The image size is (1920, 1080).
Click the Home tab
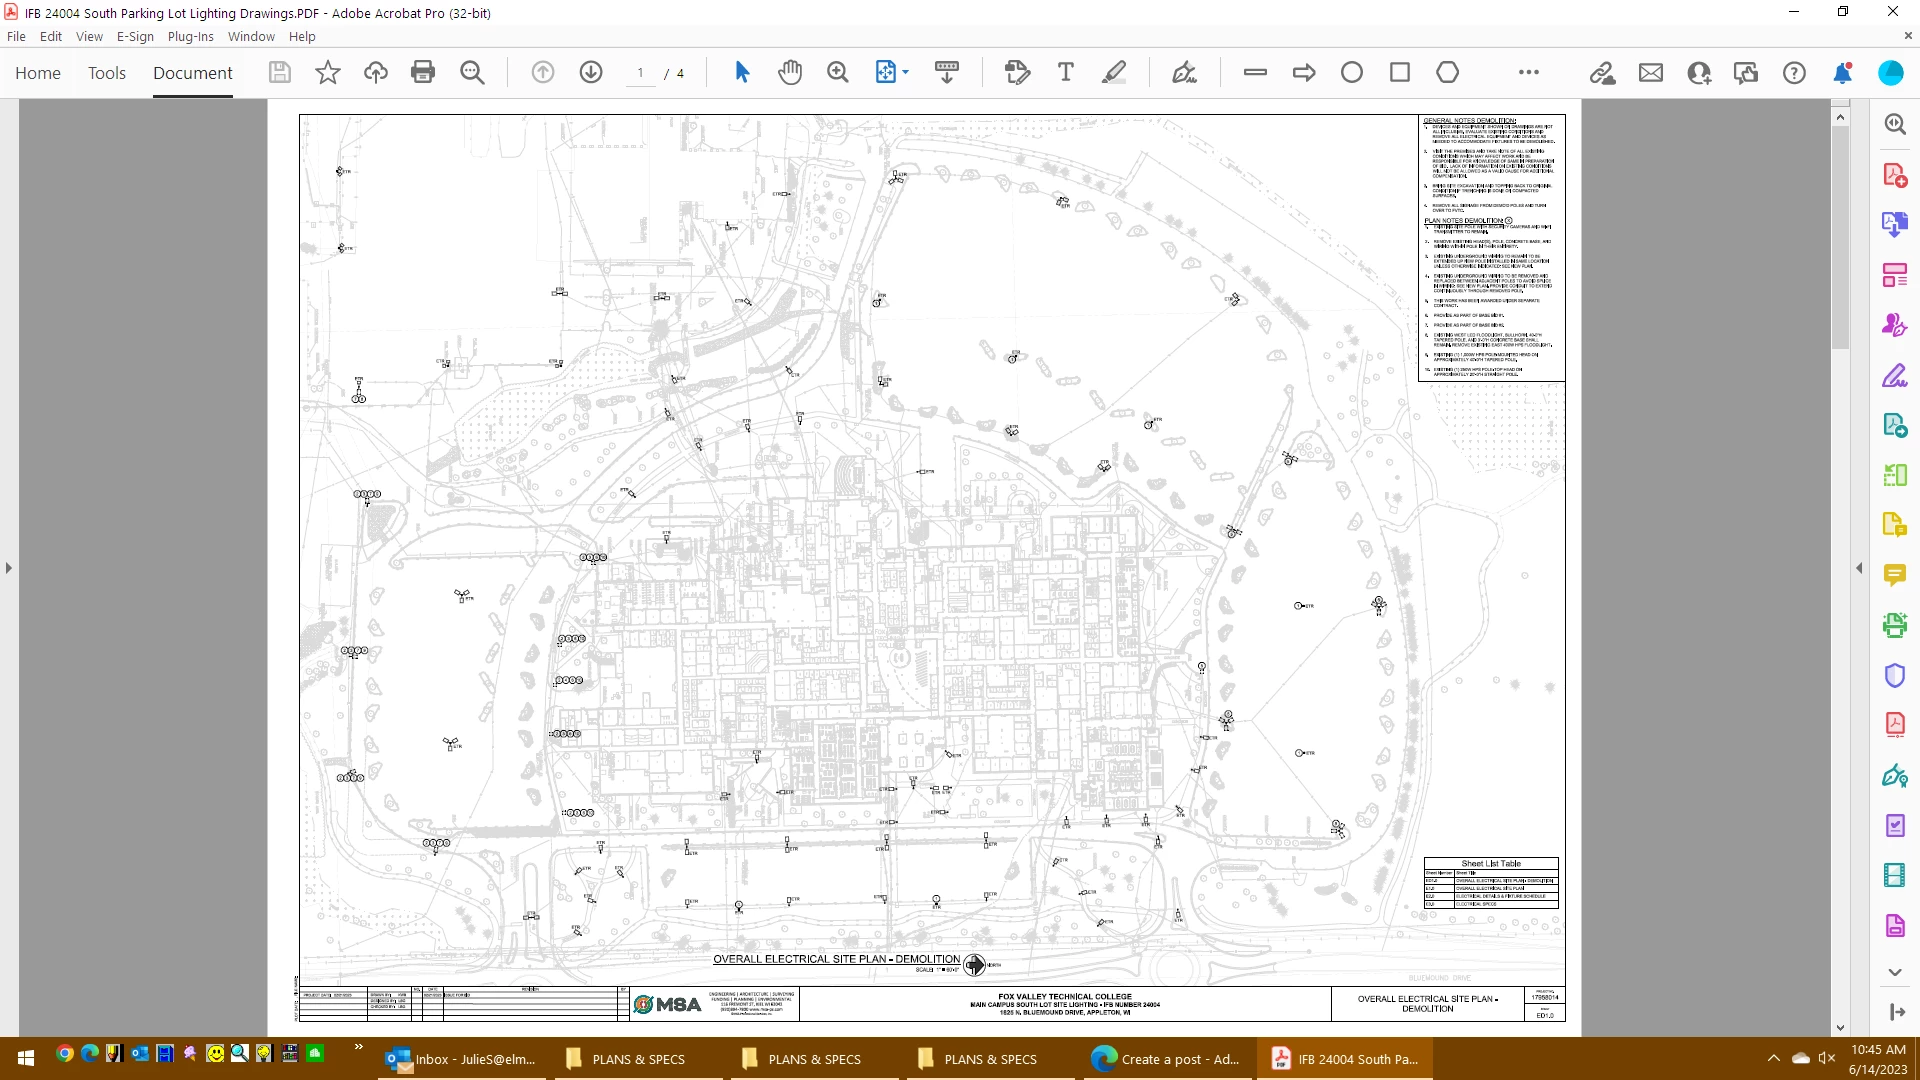tap(38, 73)
